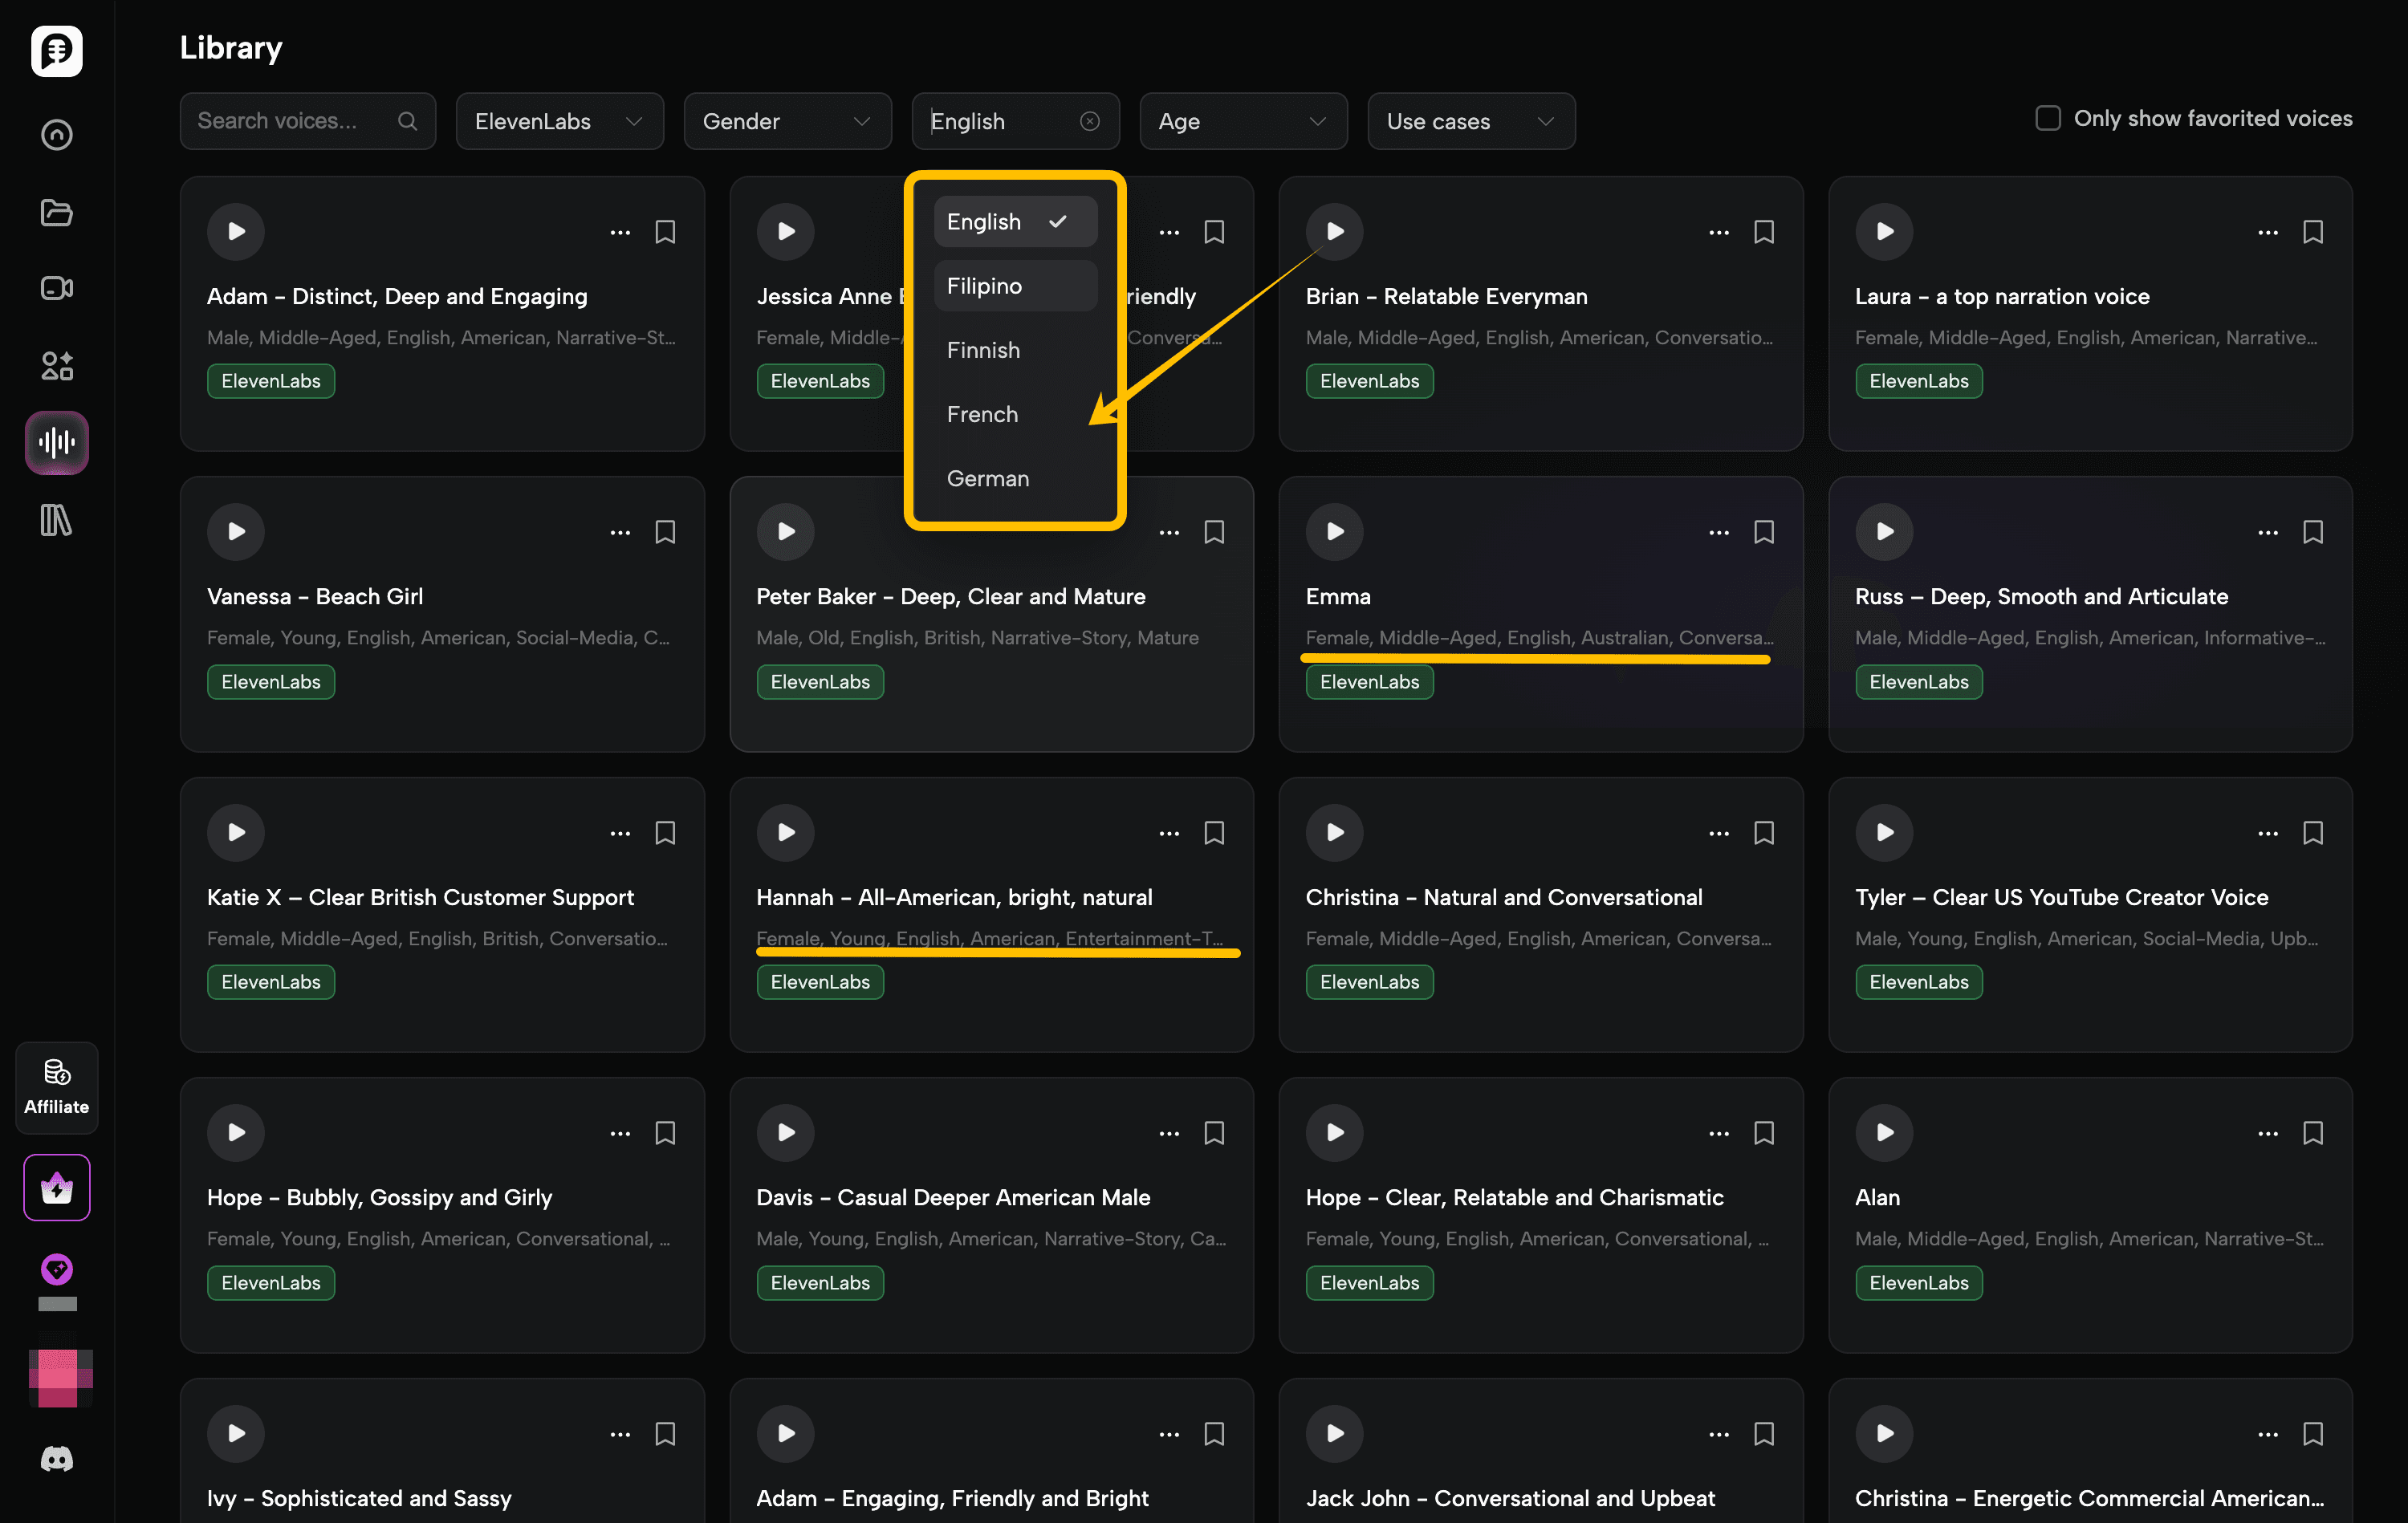The image size is (2408, 1523).
Task: Open the pixelated user avatar
Action: (x=60, y=1376)
